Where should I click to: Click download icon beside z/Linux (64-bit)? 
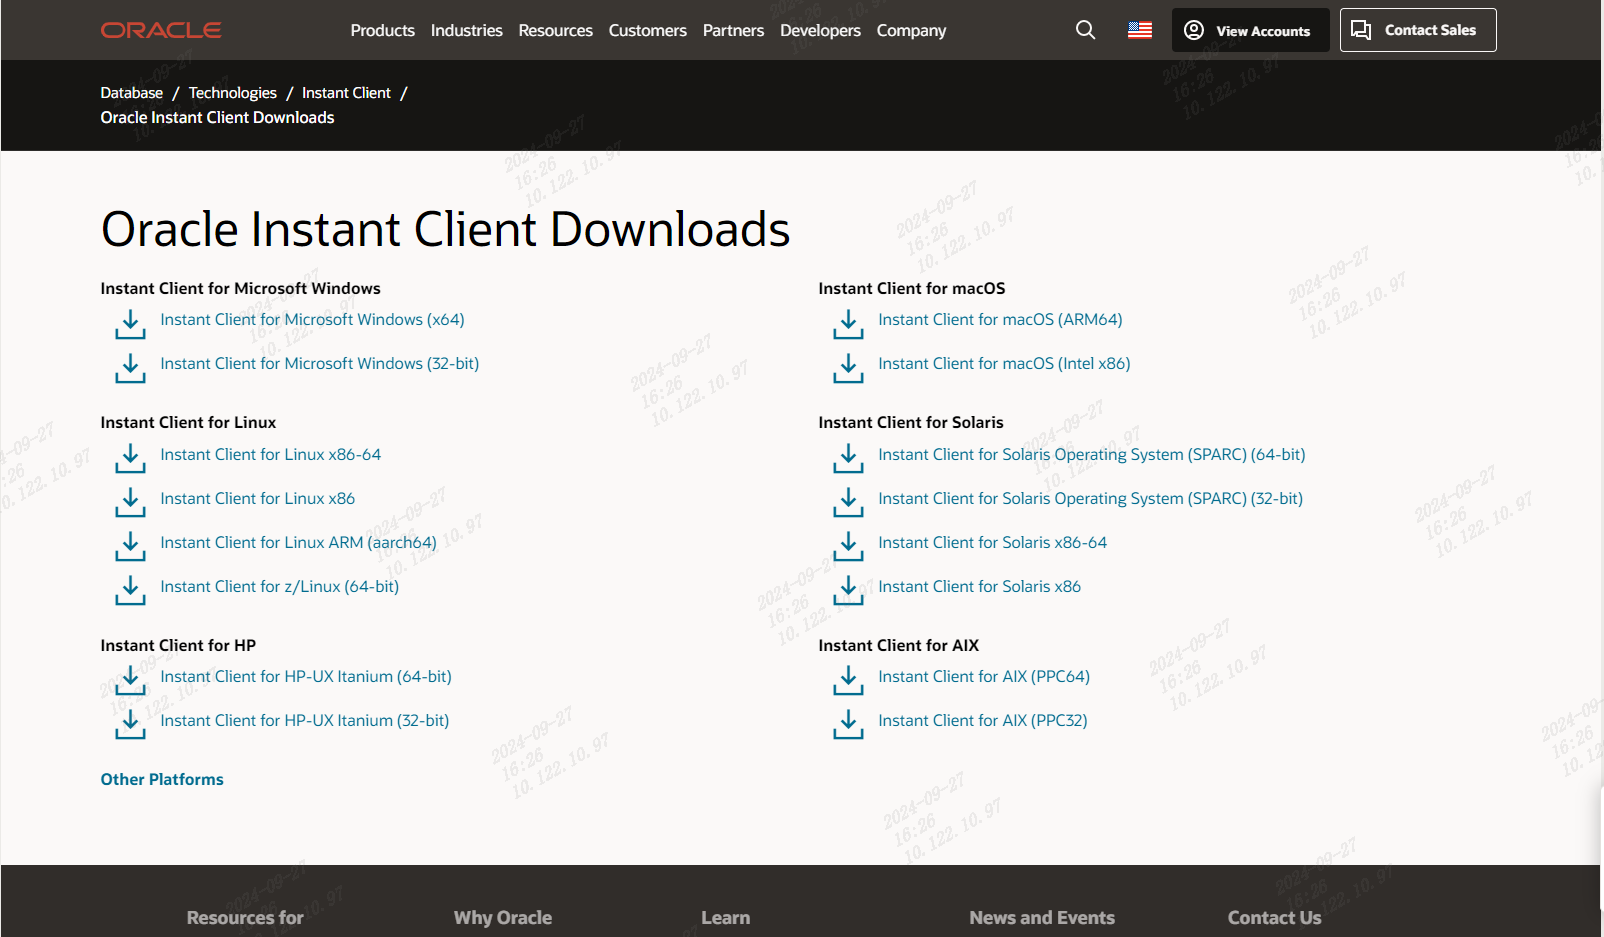pos(130,590)
